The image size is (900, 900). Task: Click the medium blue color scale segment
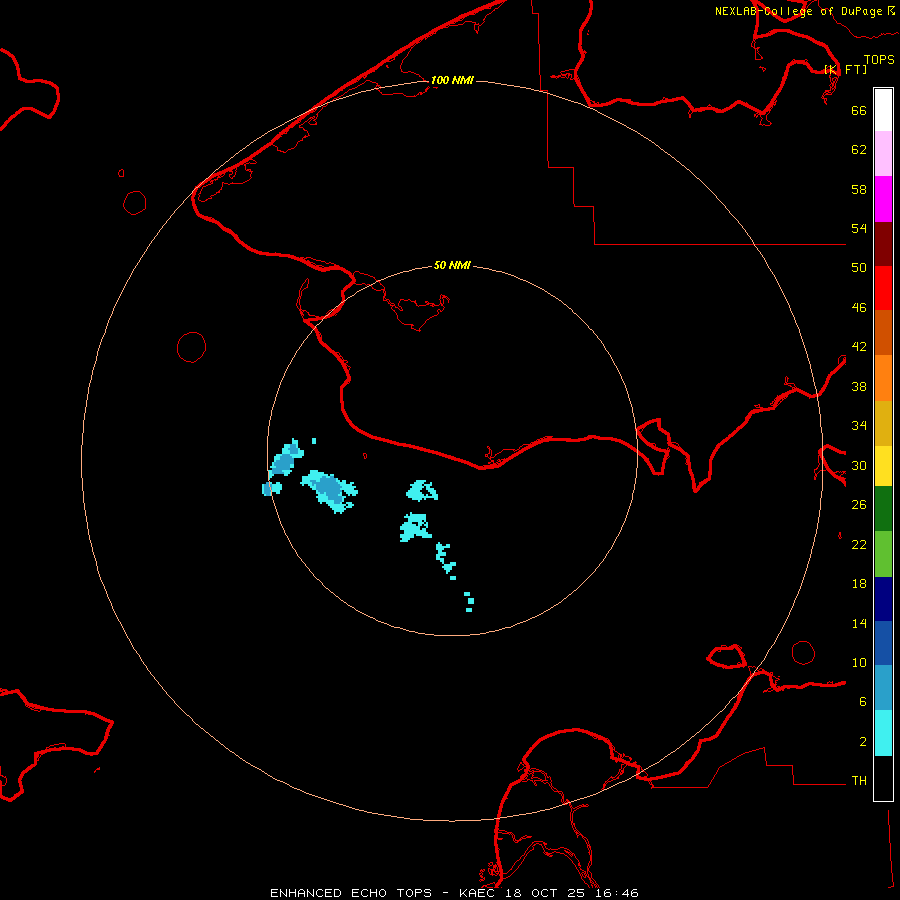point(883,643)
